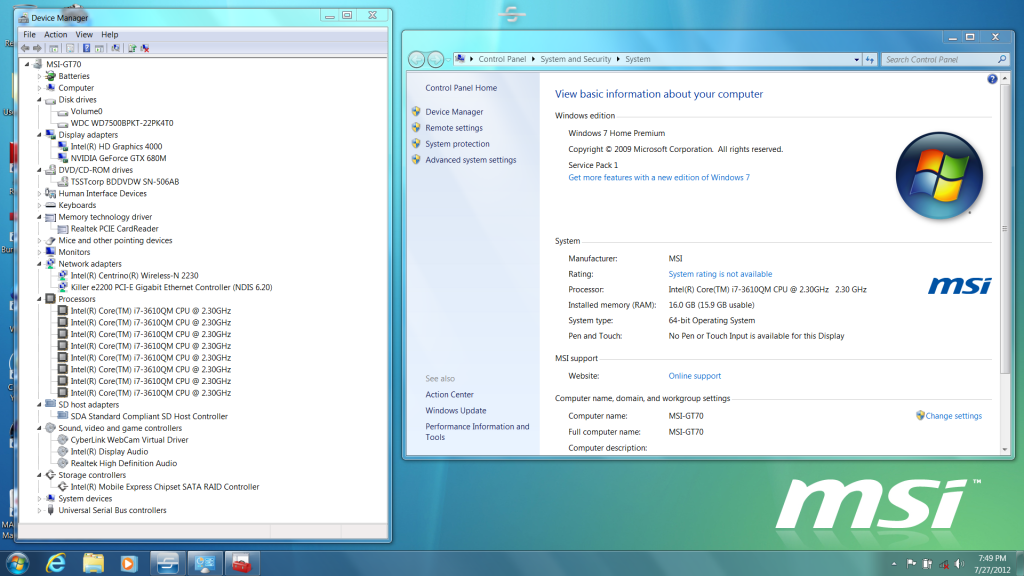The width and height of the screenshot is (1024, 576).
Task: Click volume speaker icon in system tray
Action: pyautogui.click(x=959, y=564)
